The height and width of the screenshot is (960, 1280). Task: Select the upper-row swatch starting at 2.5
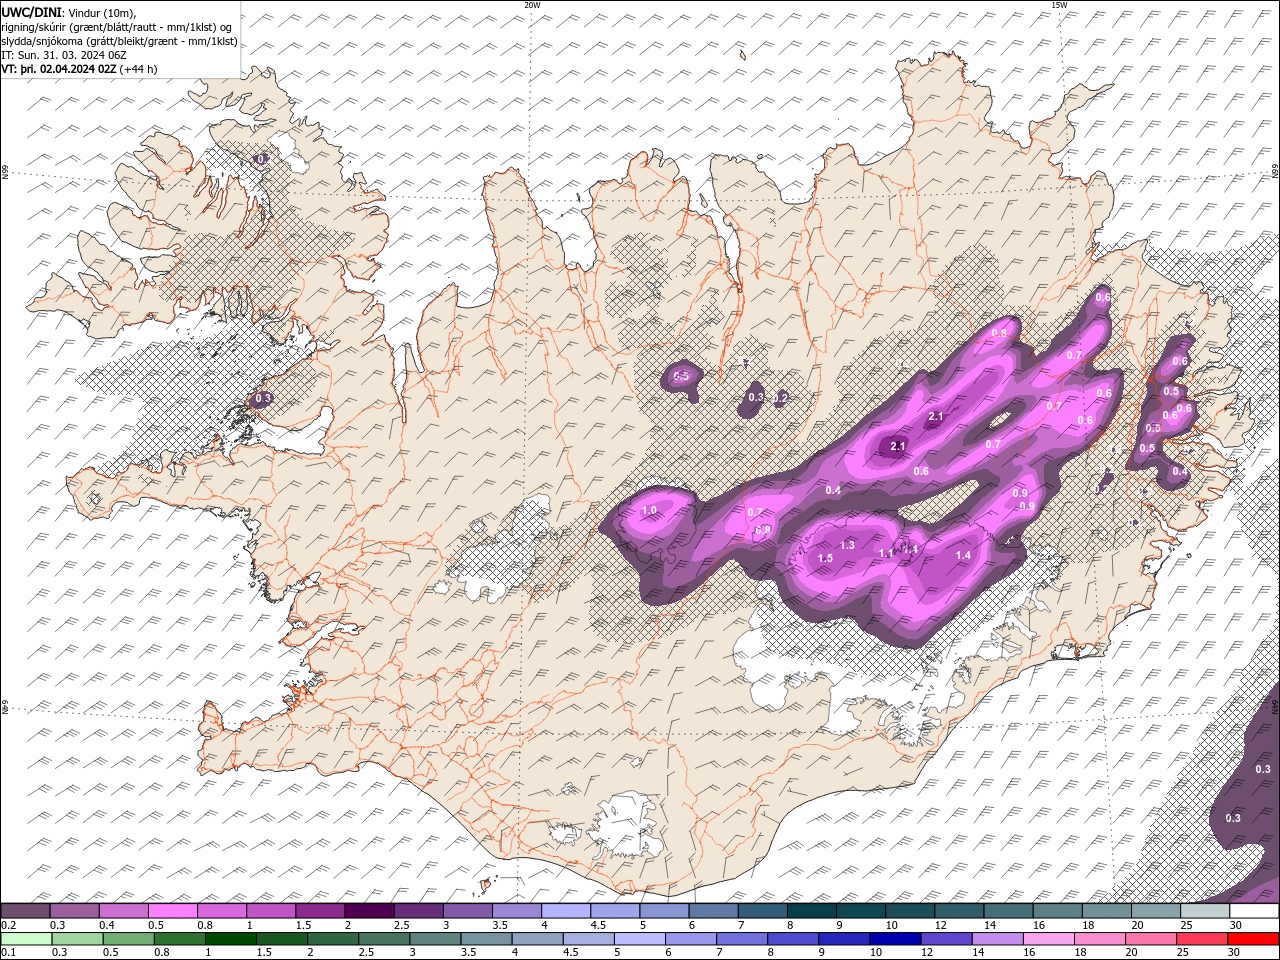[x=417, y=911]
